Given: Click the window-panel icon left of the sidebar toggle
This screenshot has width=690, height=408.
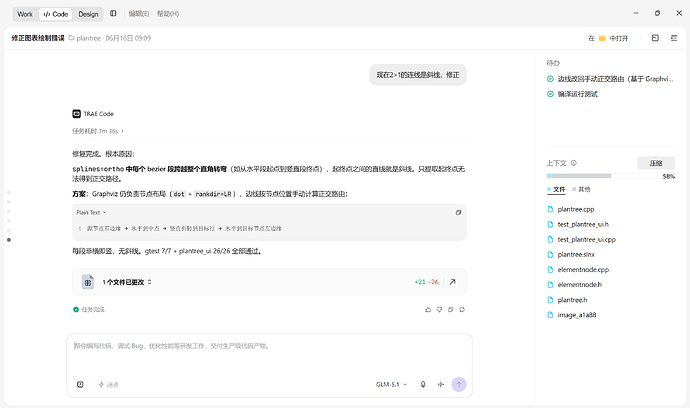Looking at the screenshot, I should [655, 38].
